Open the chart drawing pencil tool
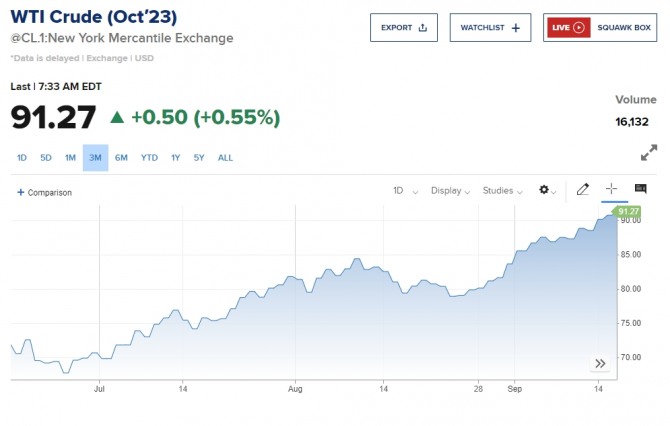670x426 pixels. pos(583,189)
